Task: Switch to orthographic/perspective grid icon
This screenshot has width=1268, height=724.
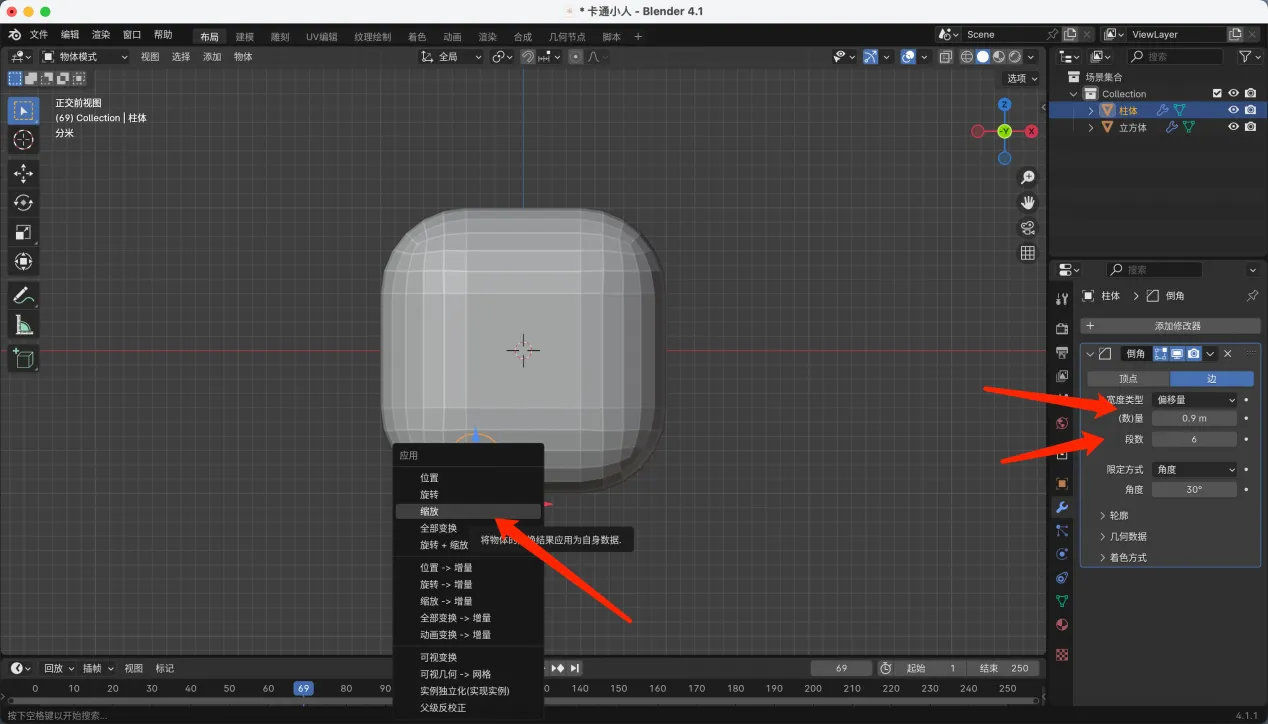Action: point(1027,253)
